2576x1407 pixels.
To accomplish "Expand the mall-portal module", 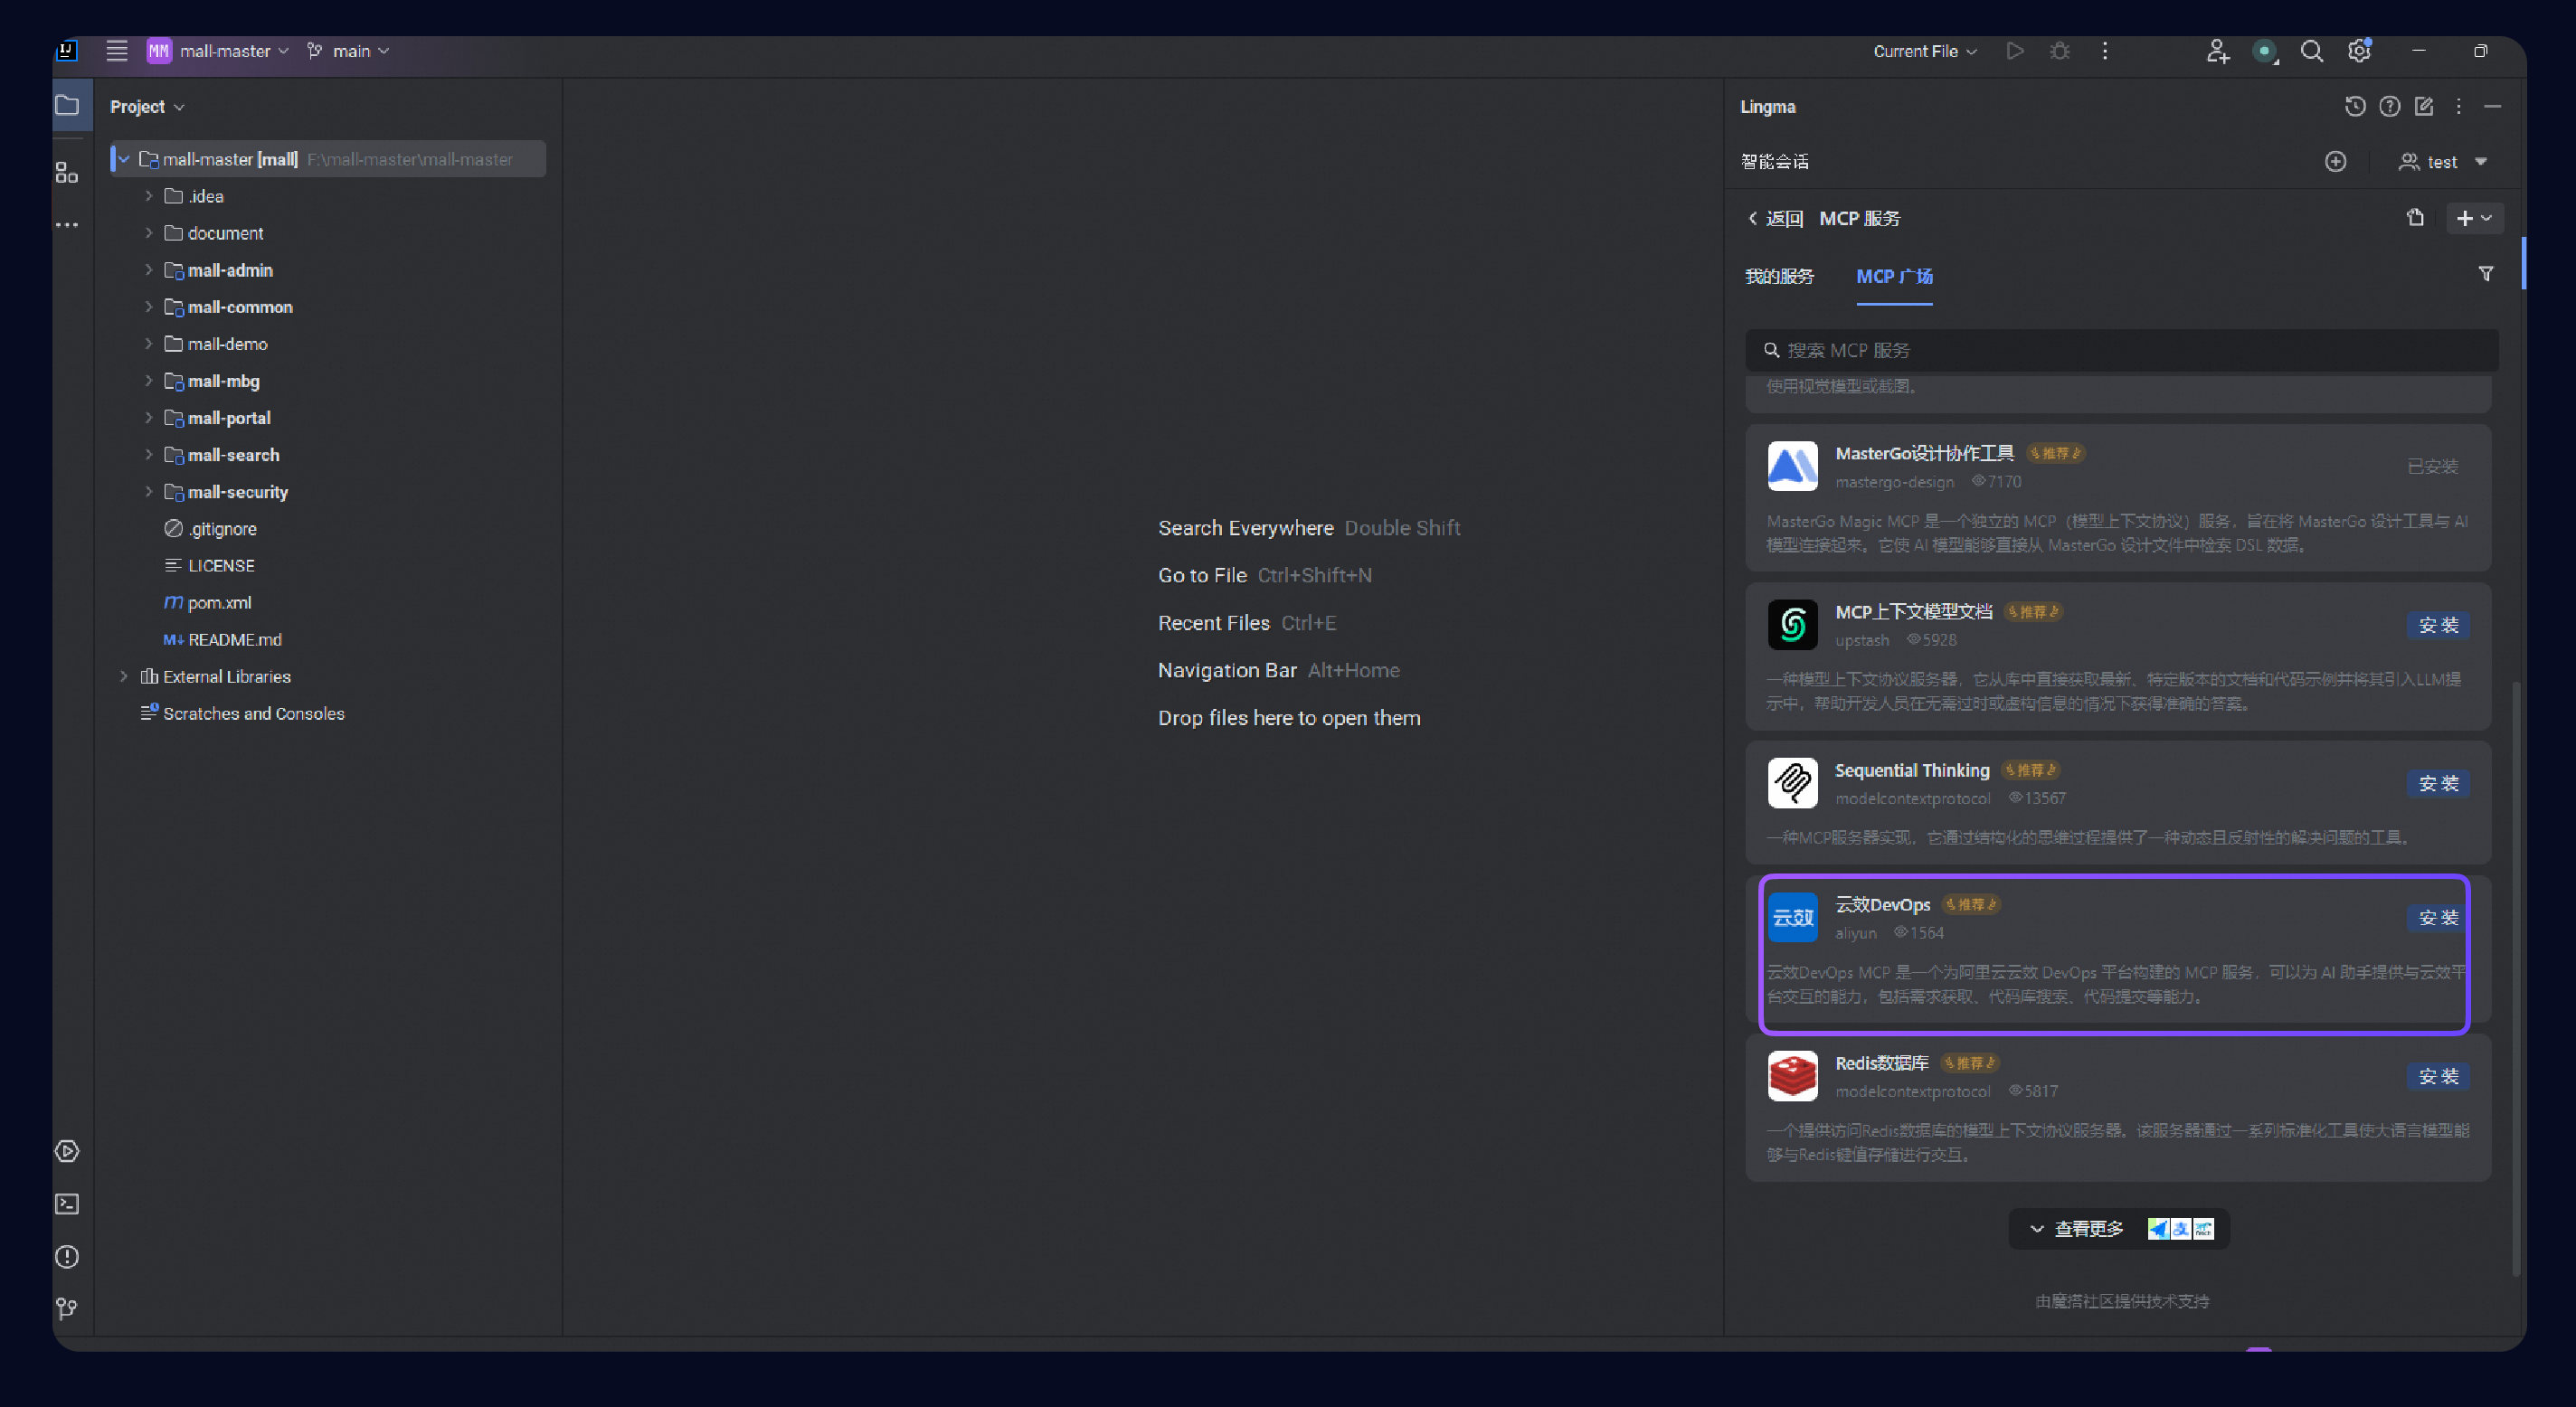I will click(x=149, y=418).
